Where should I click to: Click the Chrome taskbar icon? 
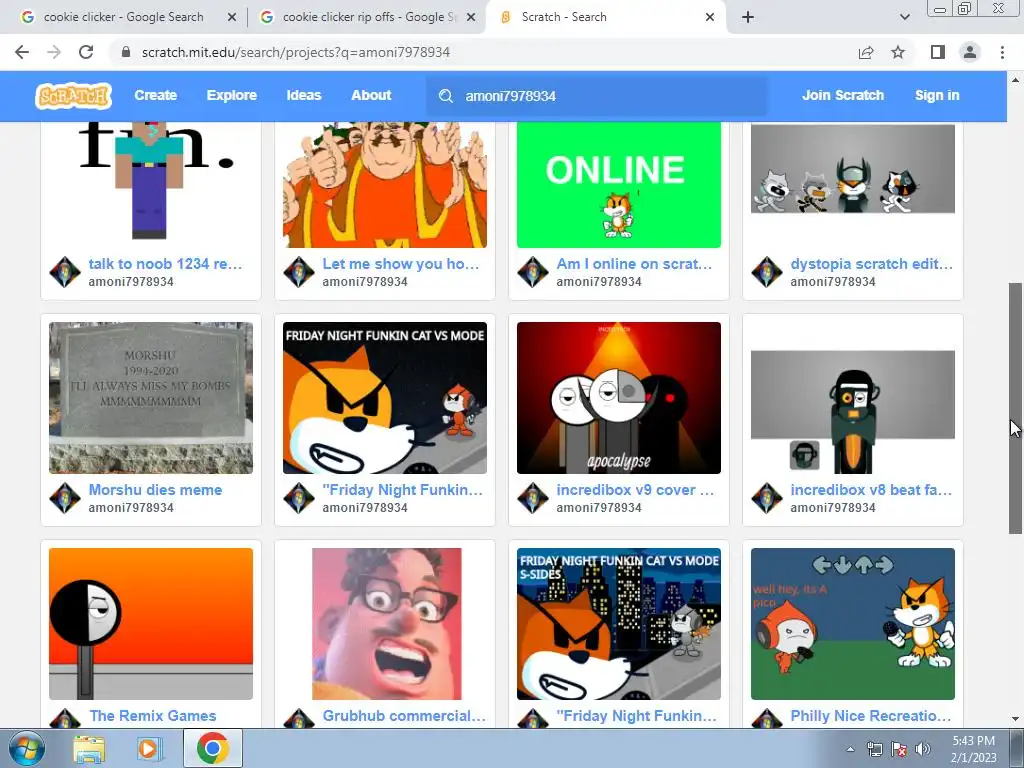[x=212, y=748]
